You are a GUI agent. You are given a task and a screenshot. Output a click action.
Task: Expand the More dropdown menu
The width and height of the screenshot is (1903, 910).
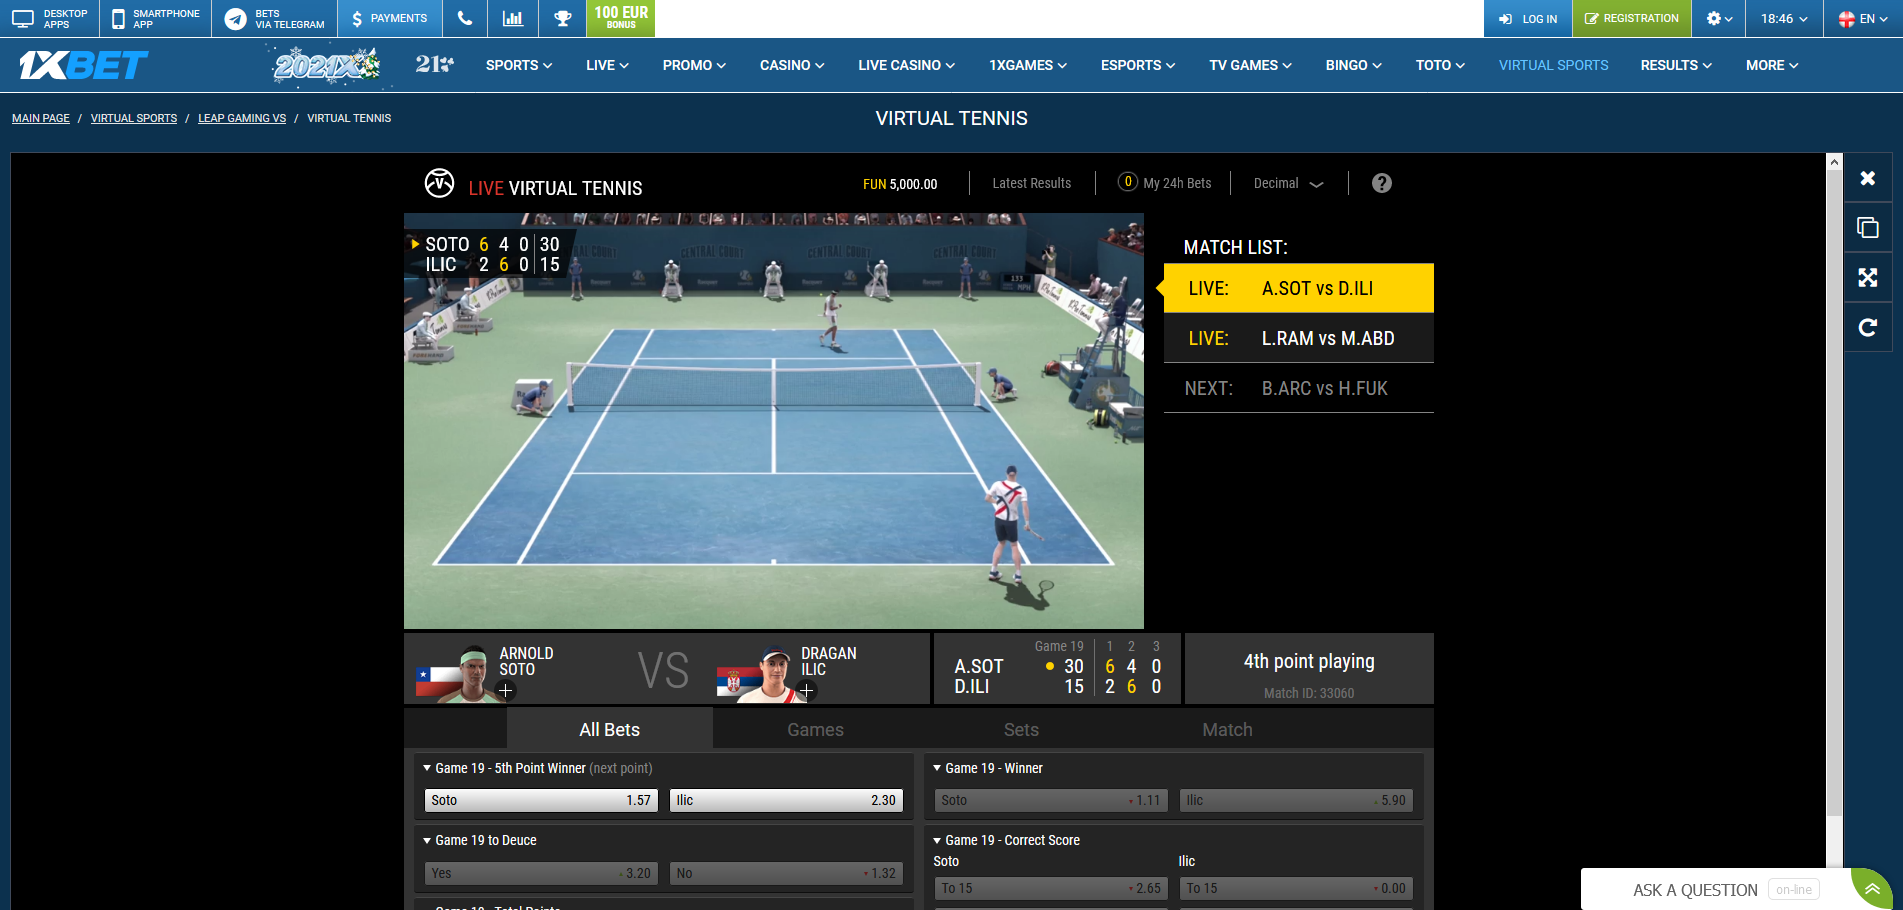coord(1772,66)
